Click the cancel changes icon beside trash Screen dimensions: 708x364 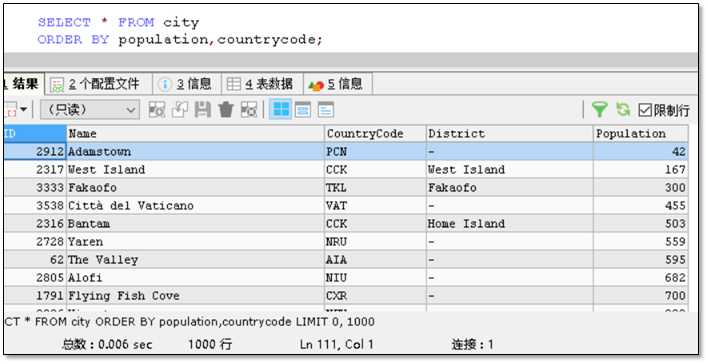pyautogui.click(x=248, y=110)
